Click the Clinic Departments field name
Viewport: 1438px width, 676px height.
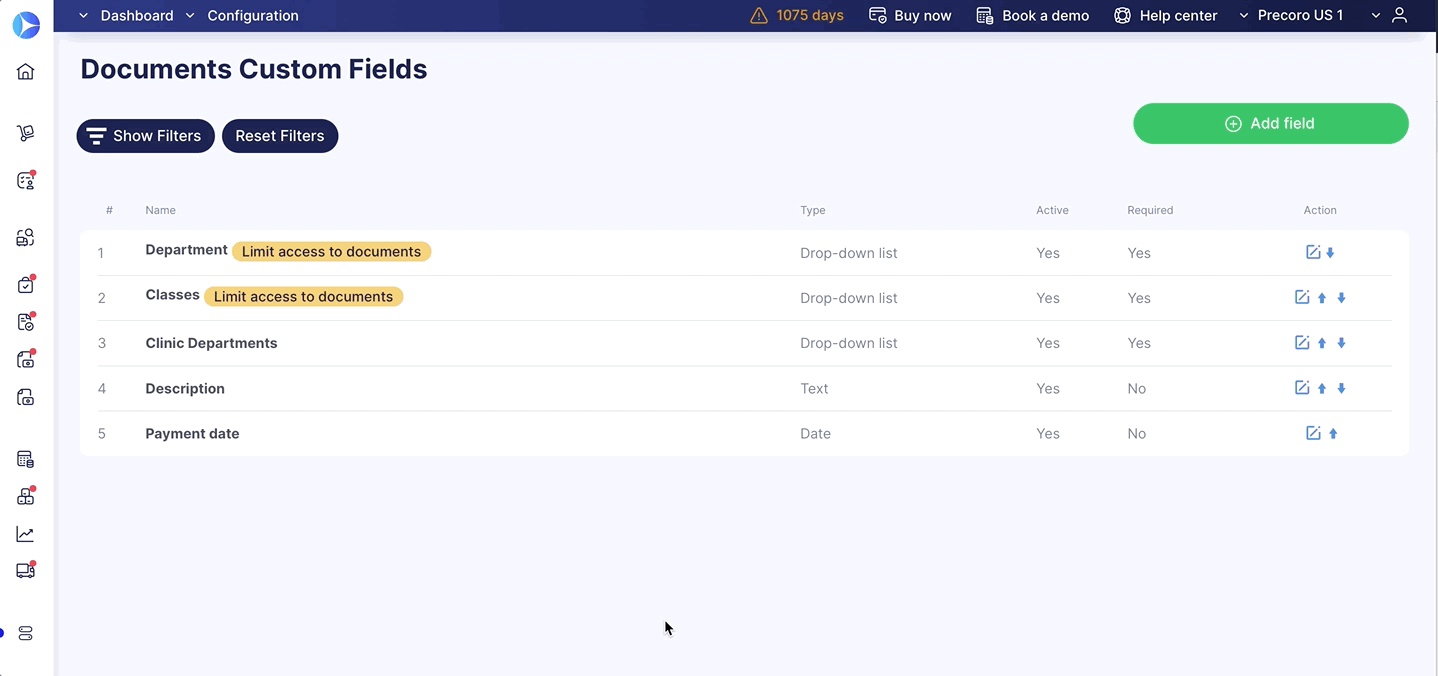point(211,343)
